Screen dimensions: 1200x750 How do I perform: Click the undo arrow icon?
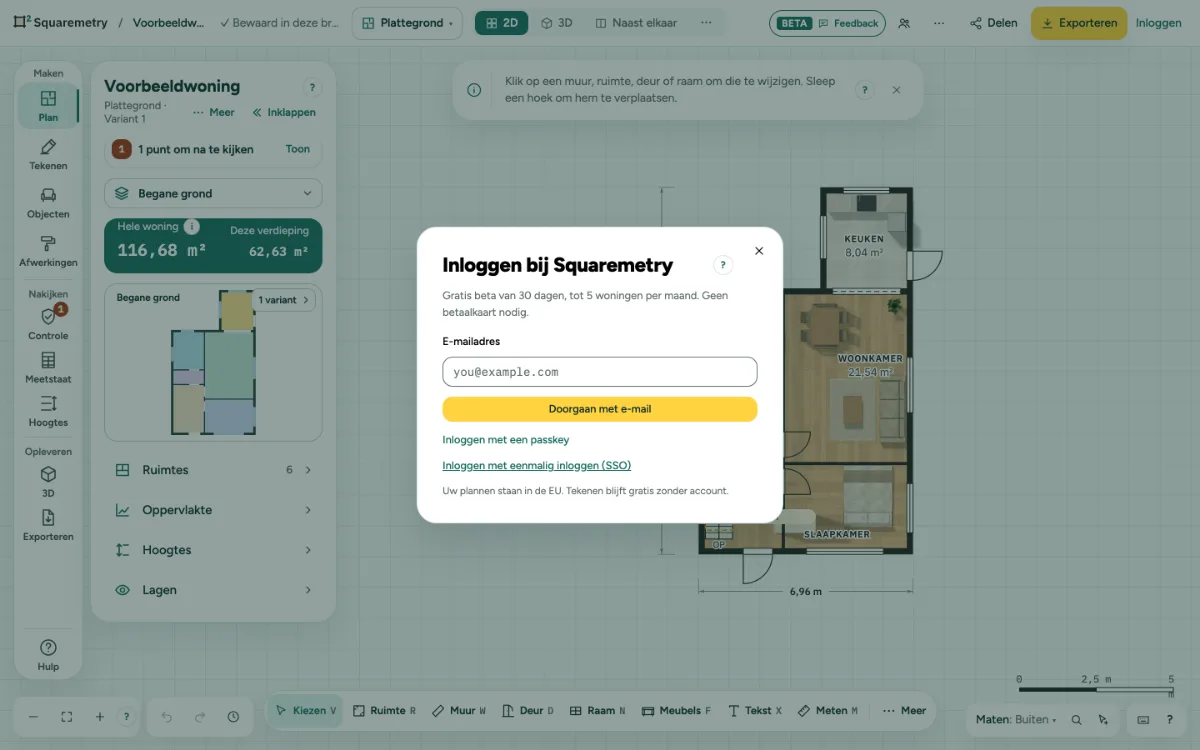click(167, 717)
